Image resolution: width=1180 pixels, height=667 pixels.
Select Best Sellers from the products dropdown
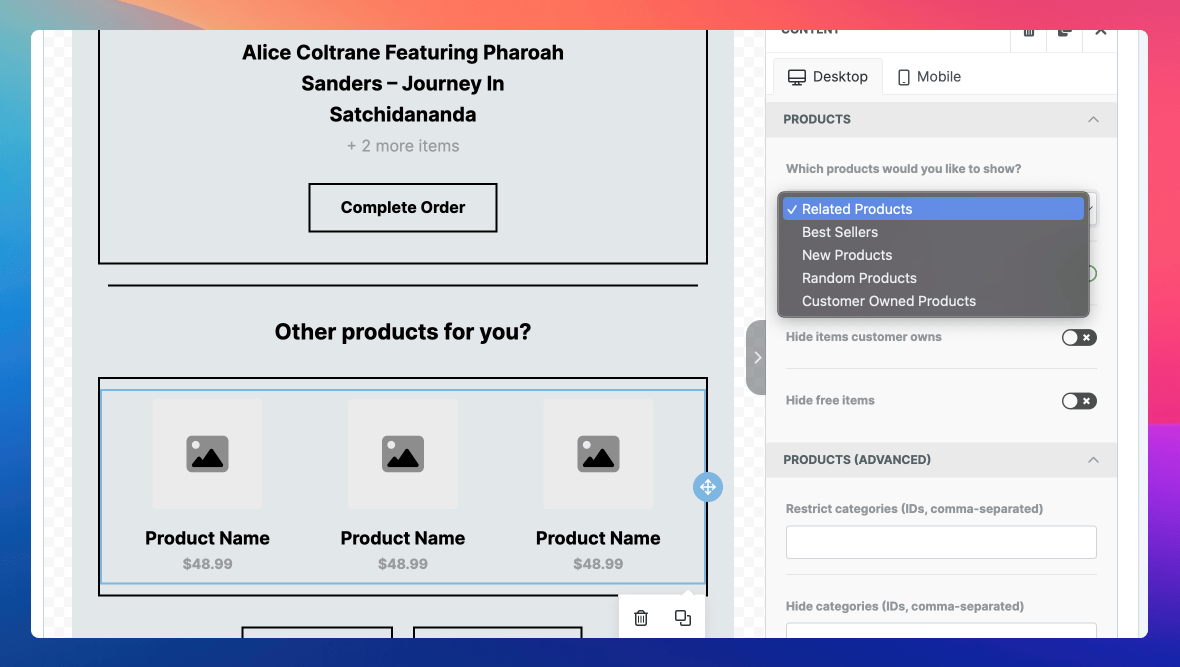pos(840,231)
